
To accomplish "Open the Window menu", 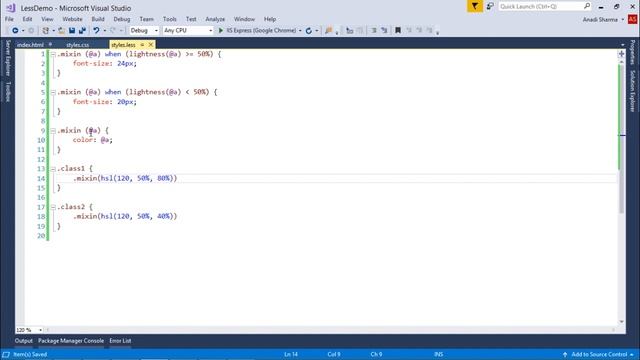I will [x=244, y=19].
